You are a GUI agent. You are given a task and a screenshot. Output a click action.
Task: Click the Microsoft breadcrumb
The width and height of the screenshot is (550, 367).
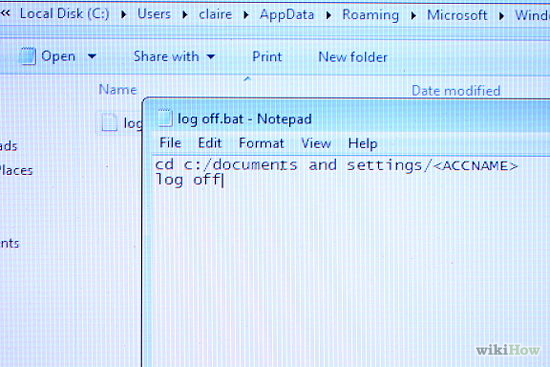pyautogui.click(x=457, y=15)
